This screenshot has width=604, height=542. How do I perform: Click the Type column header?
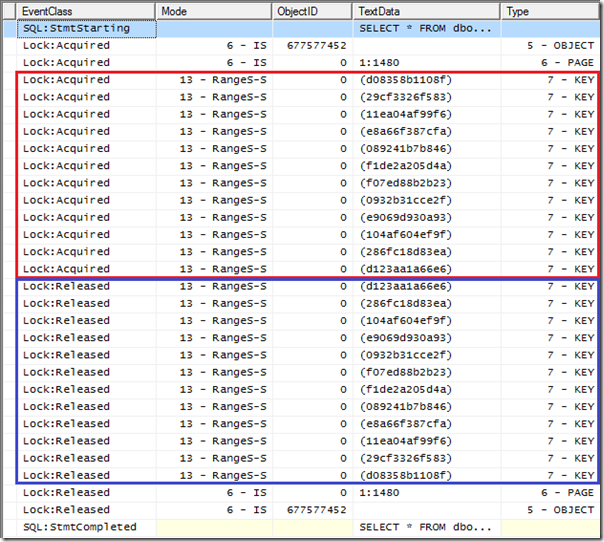click(550, 11)
